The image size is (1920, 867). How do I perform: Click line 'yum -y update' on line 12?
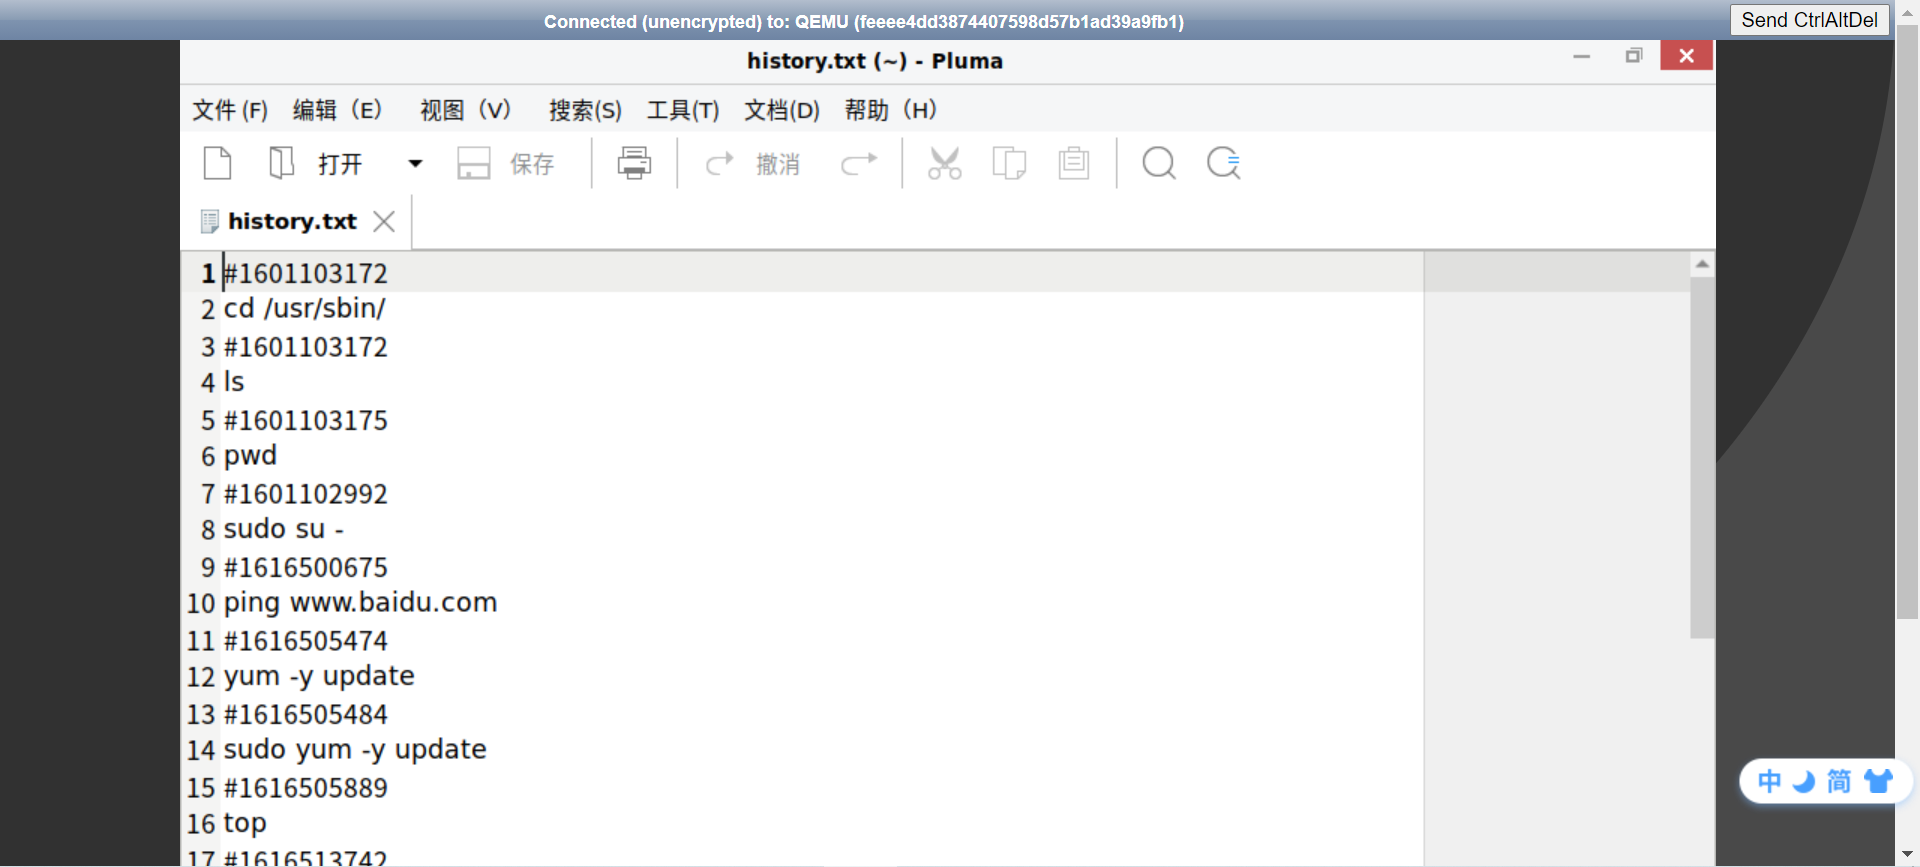[319, 677]
